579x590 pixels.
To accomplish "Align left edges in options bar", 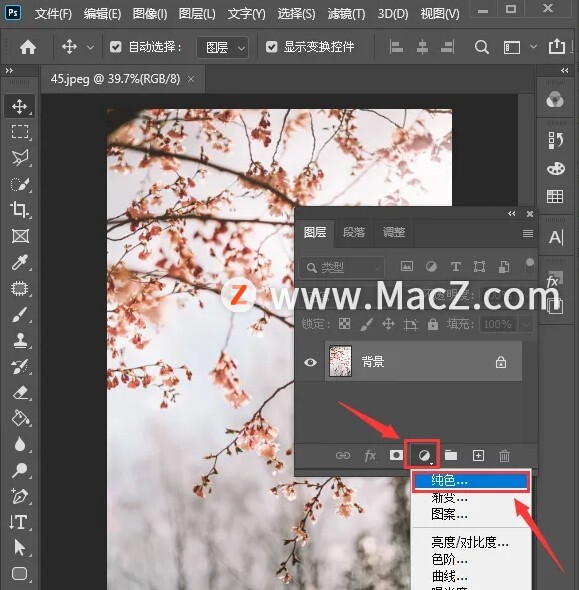I will (x=396, y=47).
